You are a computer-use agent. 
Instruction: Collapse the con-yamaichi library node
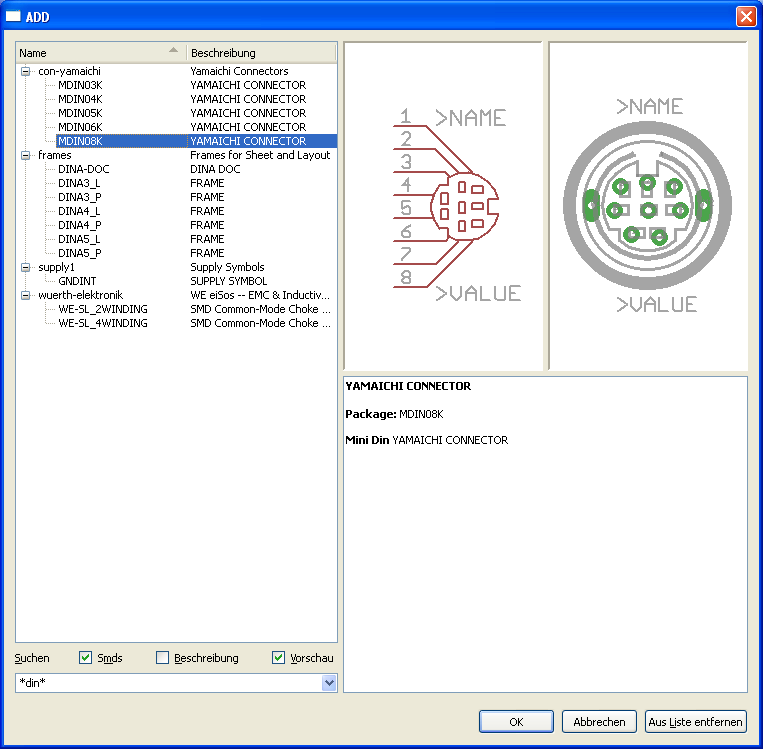(25, 72)
